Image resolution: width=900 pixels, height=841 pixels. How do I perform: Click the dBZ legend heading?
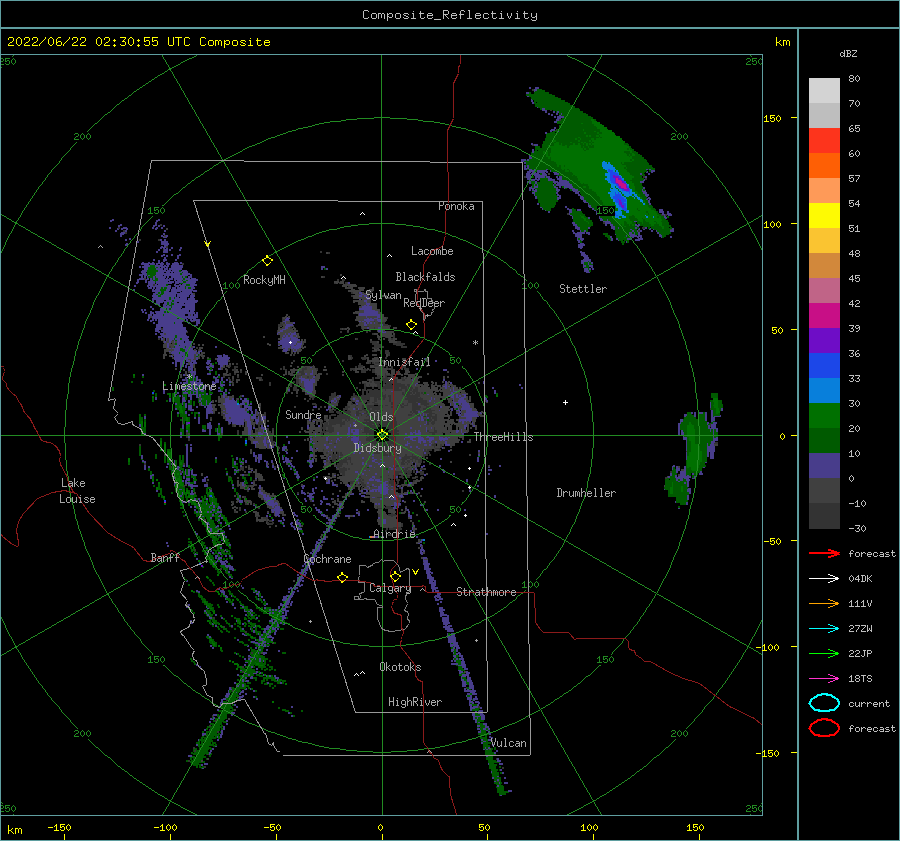click(848, 53)
